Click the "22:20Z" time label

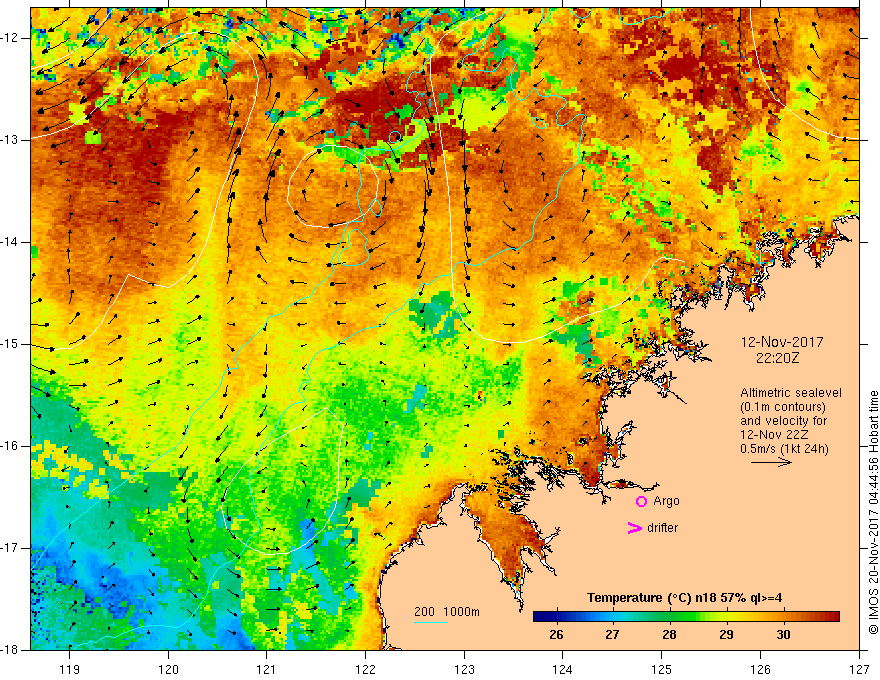coord(777,358)
